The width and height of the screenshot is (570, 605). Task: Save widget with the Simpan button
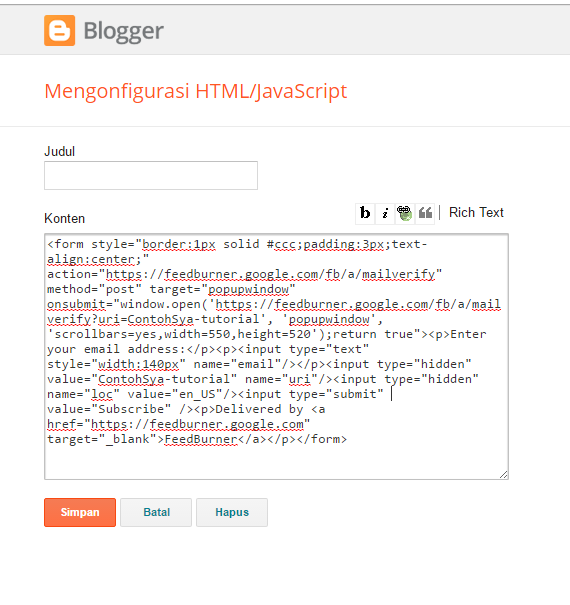pos(80,512)
